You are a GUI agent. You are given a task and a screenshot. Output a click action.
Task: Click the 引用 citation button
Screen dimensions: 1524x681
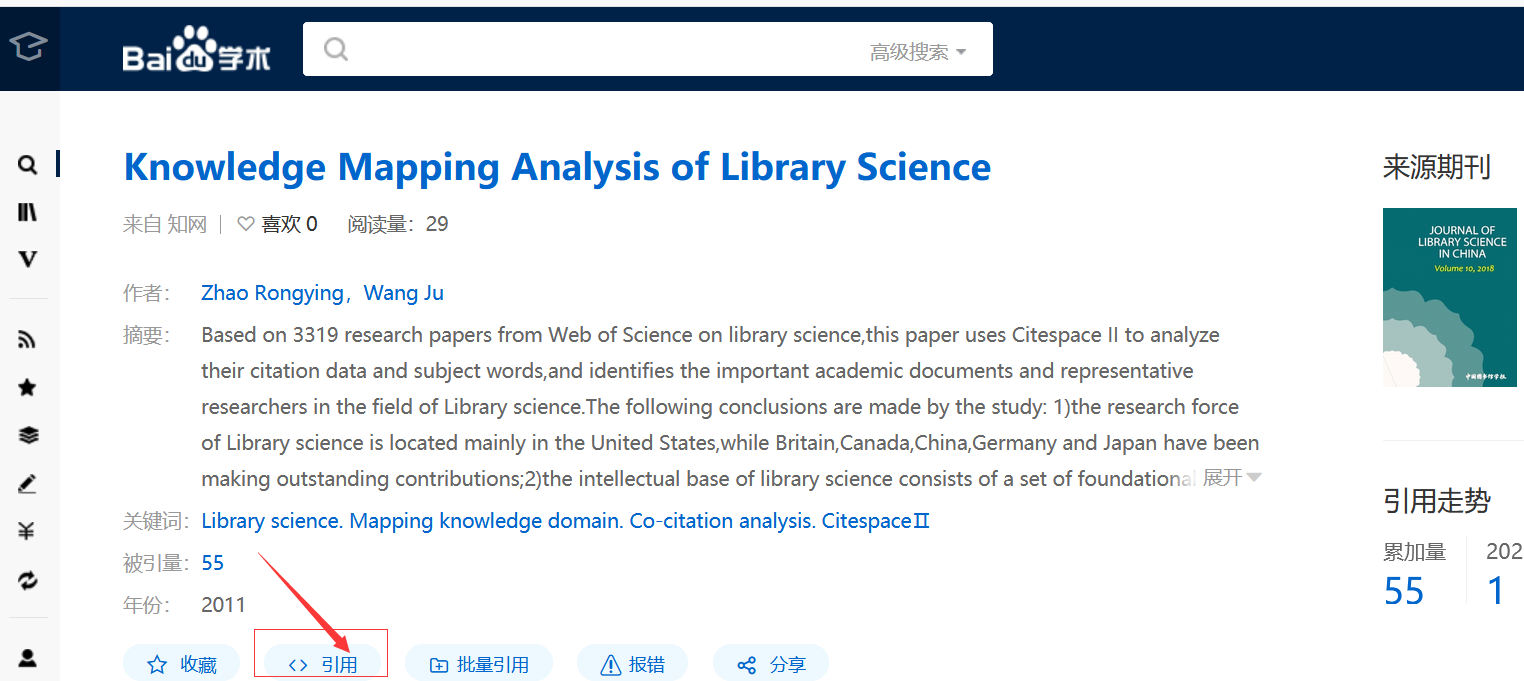tap(320, 662)
